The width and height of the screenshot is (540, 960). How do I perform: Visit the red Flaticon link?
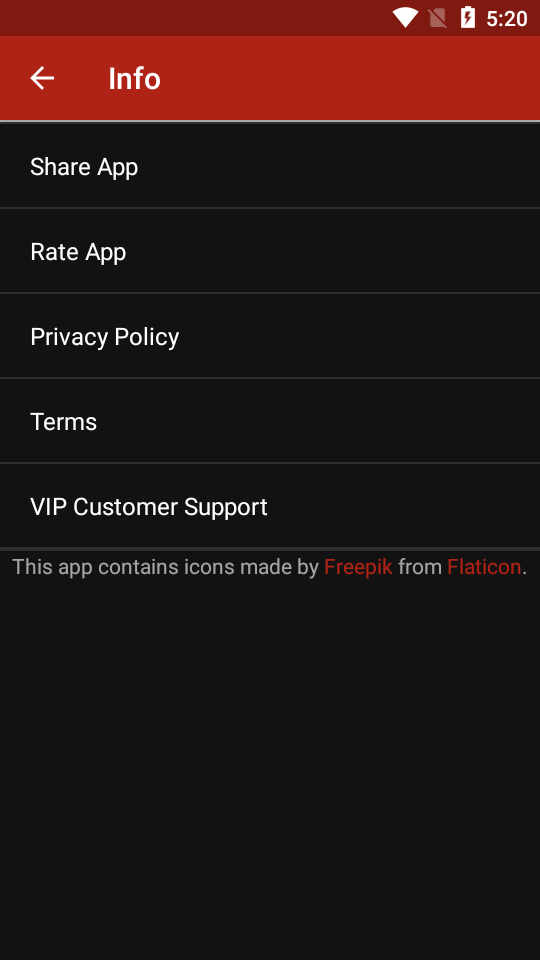point(484,567)
